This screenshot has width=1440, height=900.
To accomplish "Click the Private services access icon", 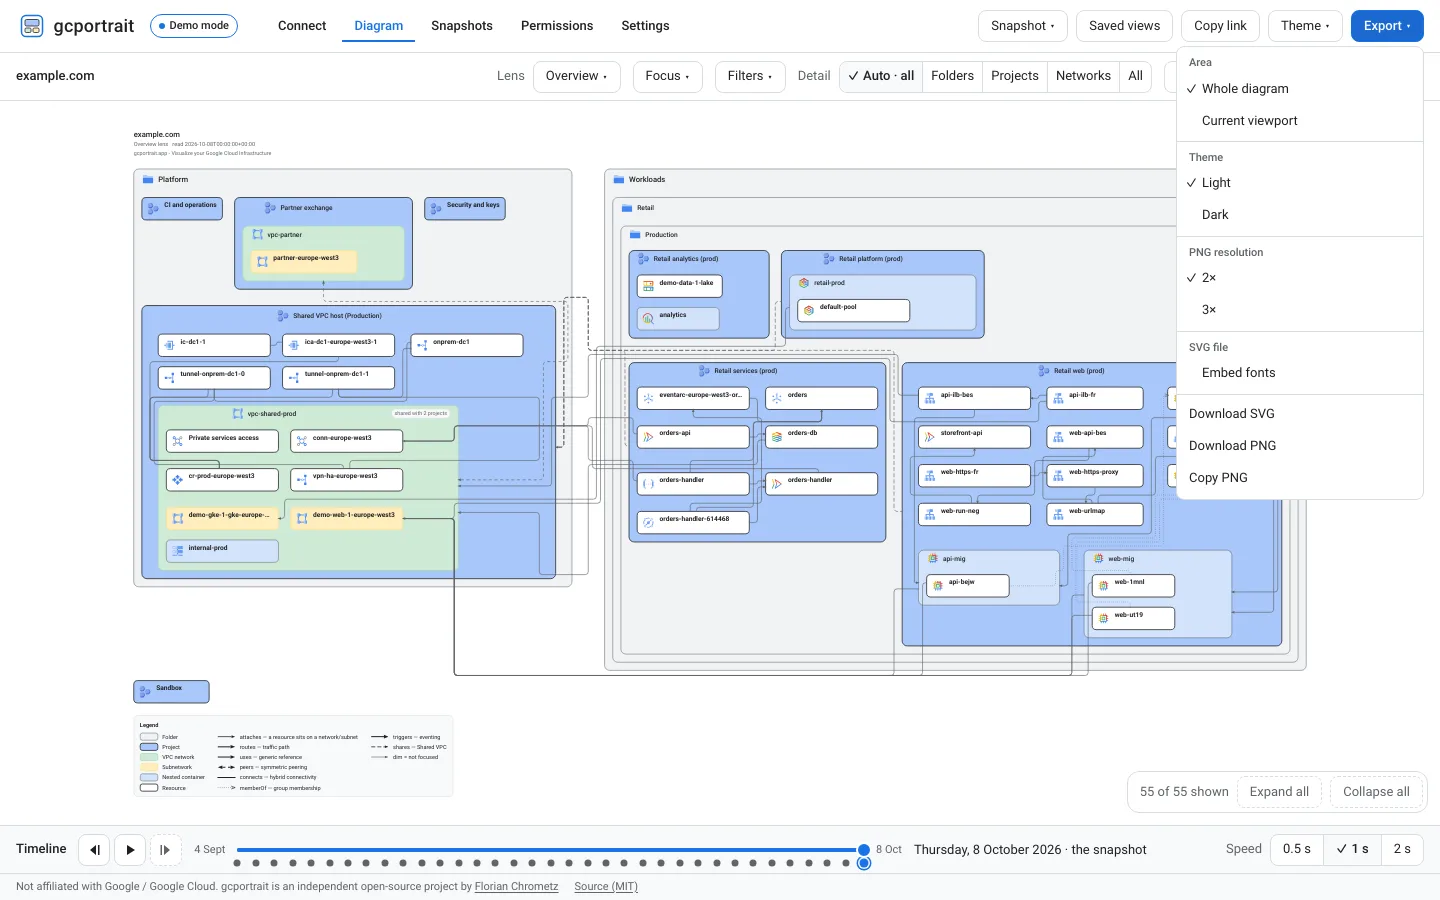I will point(178,440).
